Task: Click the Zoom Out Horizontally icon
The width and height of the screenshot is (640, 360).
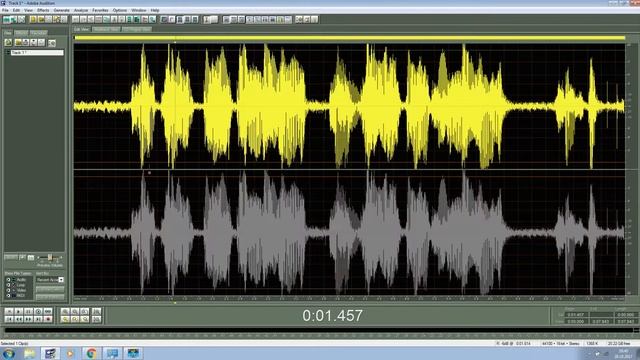Action: [x=75, y=312]
